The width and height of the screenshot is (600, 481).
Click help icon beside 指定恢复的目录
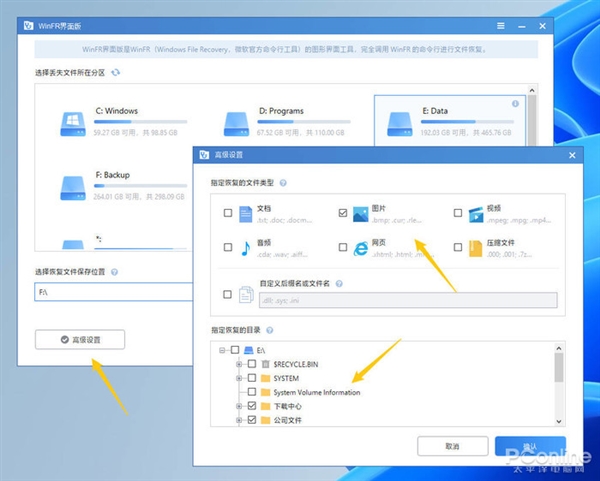pyautogui.click(x=269, y=330)
